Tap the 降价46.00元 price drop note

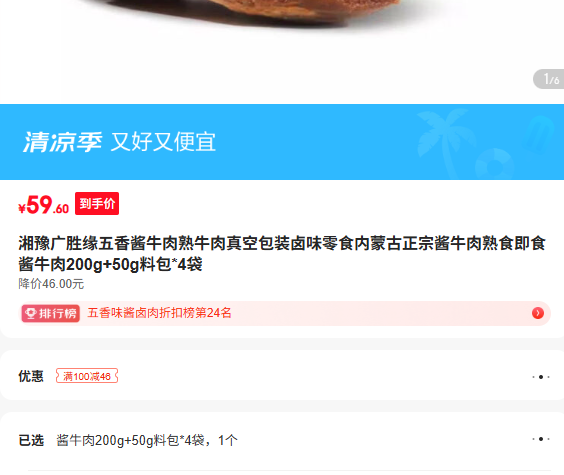(x=51, y=284)
